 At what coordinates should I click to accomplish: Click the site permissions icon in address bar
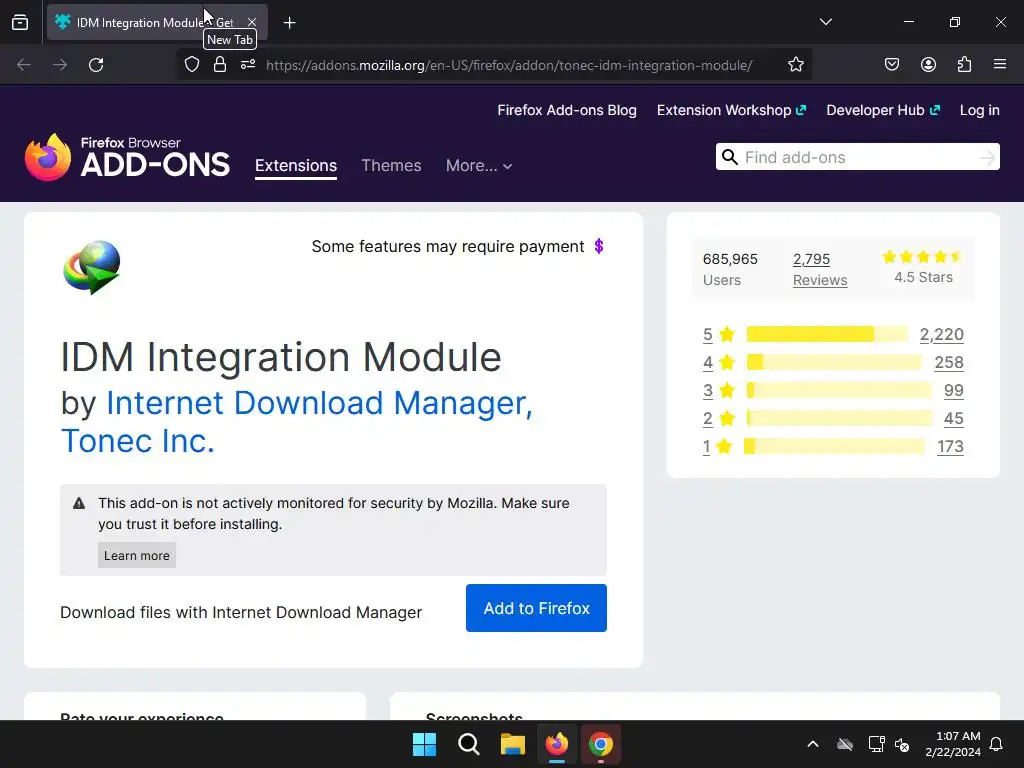[x=248, y=65]
